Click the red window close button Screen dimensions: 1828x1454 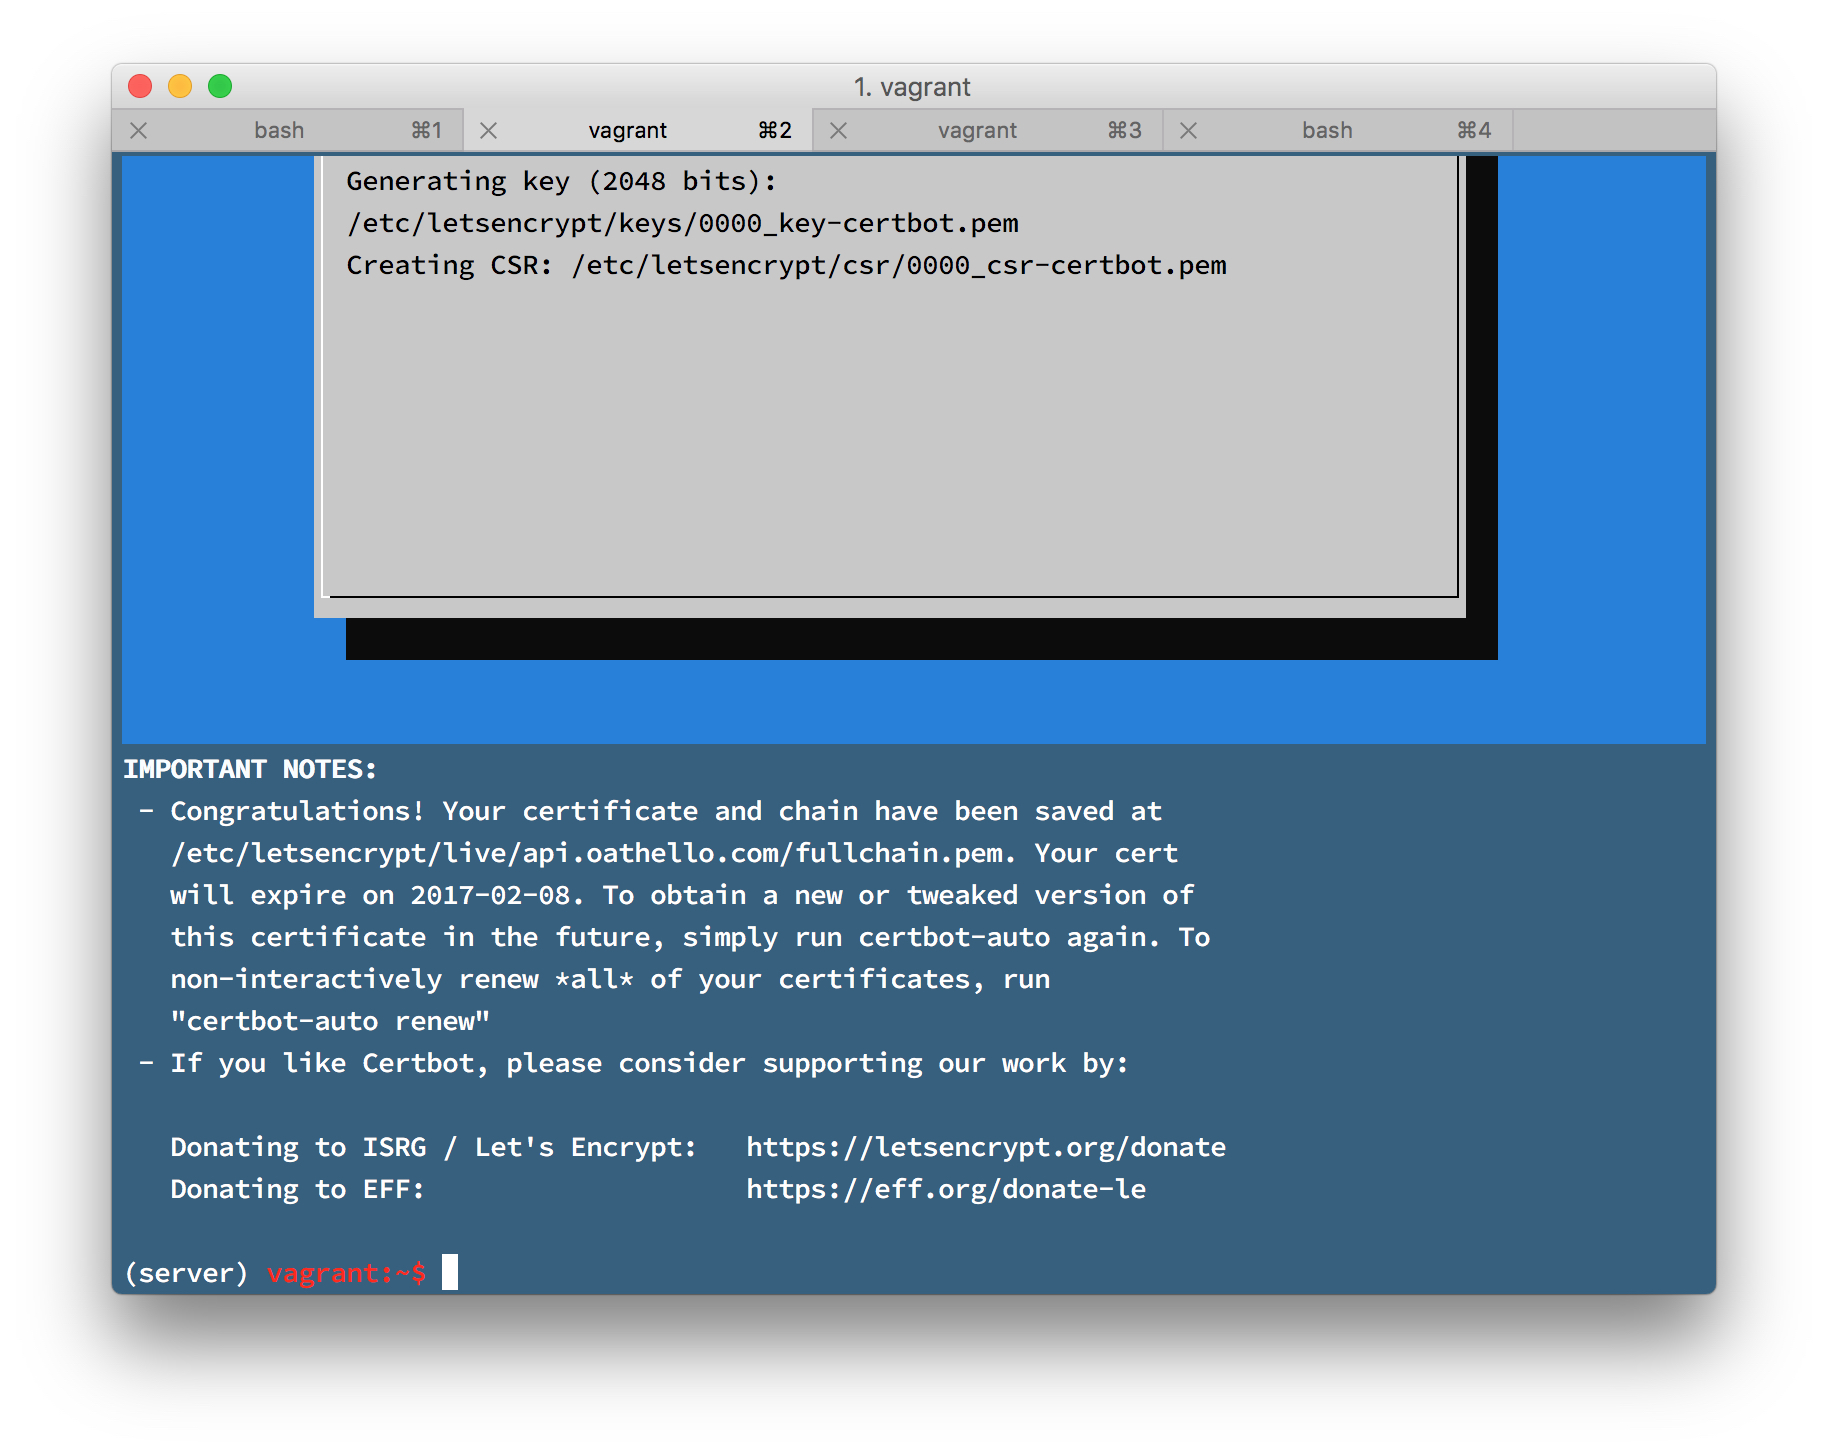[x=140, y=87]
